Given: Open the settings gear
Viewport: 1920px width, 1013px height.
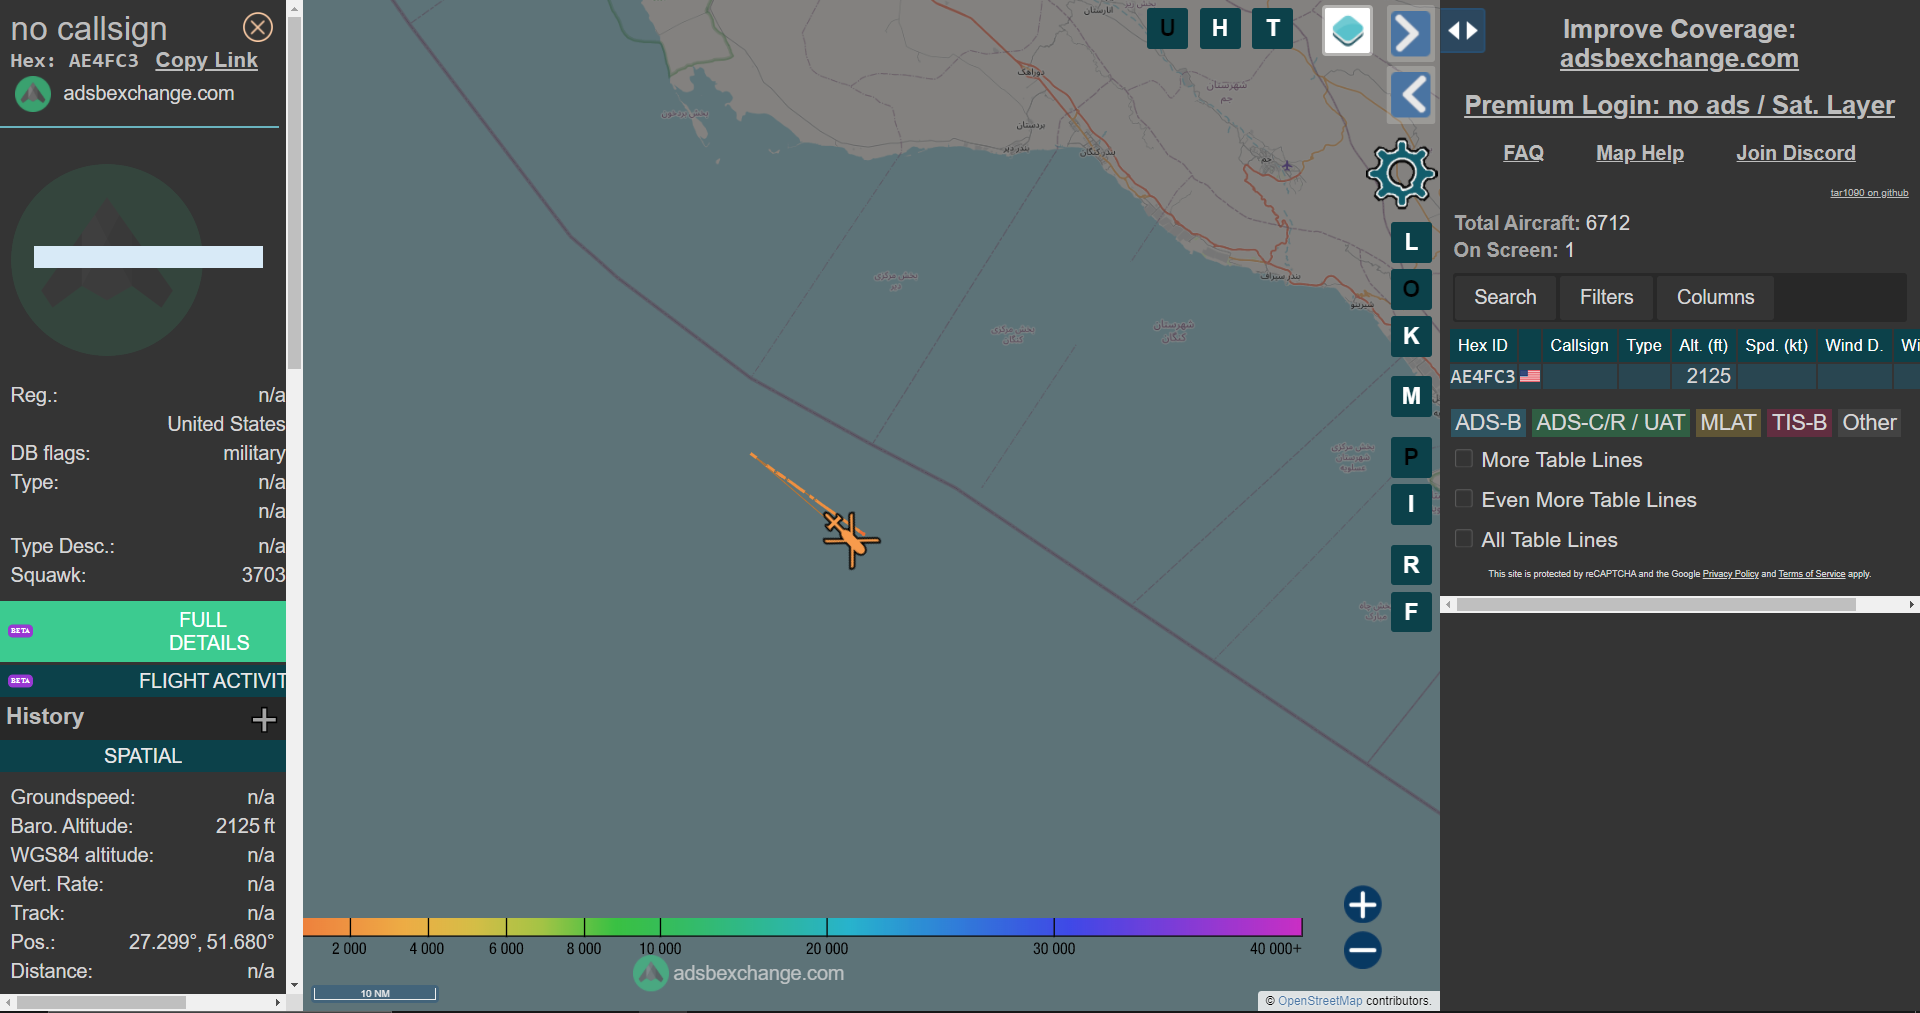Looking at the screenshot, I should pyautogui.click(x=1401, y=173).
